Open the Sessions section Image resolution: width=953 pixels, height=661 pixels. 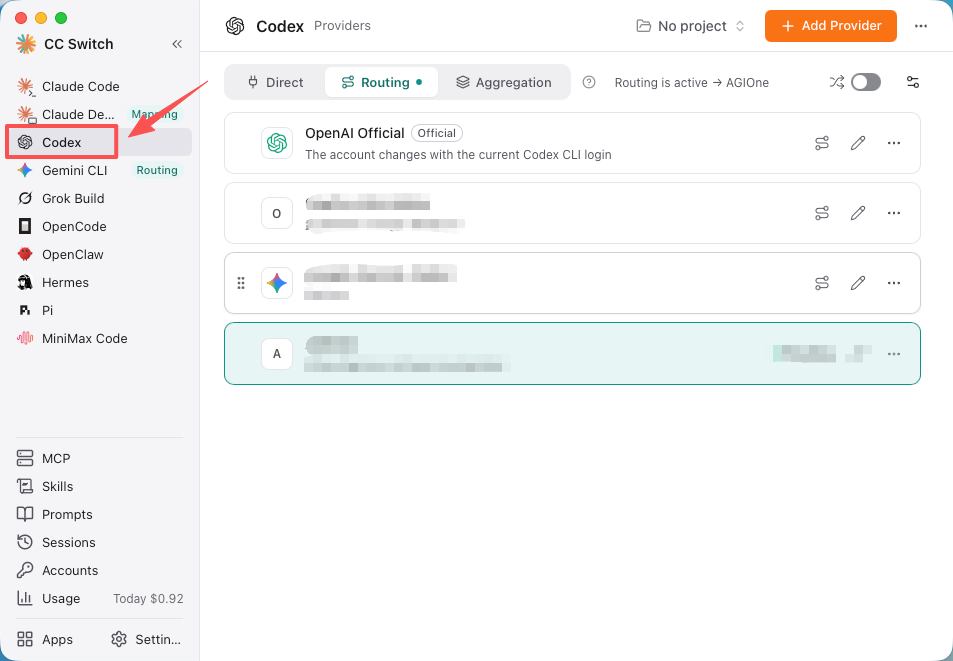point(99,542)
